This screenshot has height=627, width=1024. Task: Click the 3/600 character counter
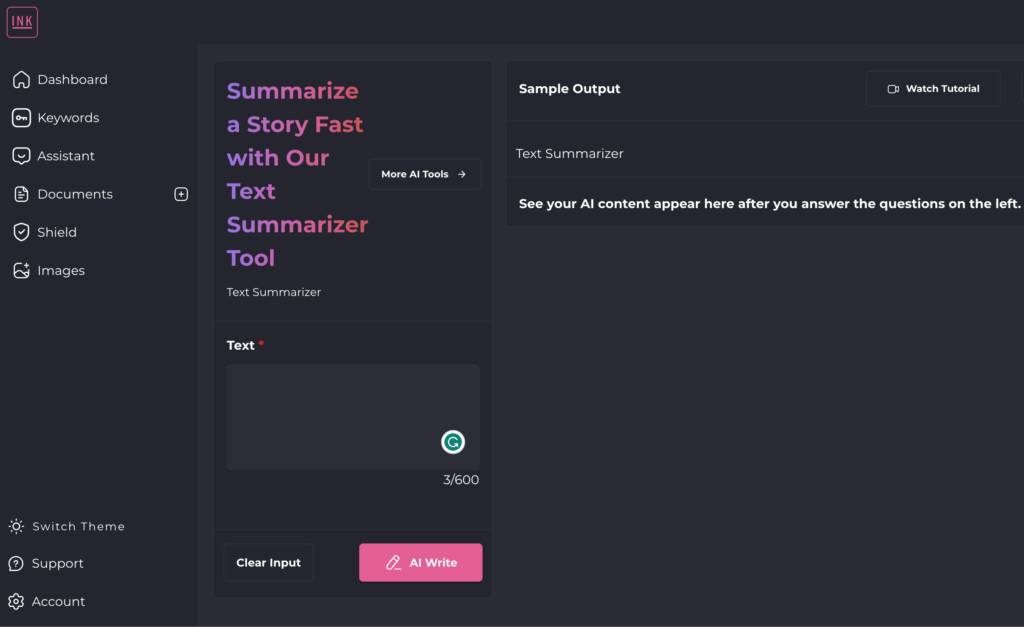point(461,479)
